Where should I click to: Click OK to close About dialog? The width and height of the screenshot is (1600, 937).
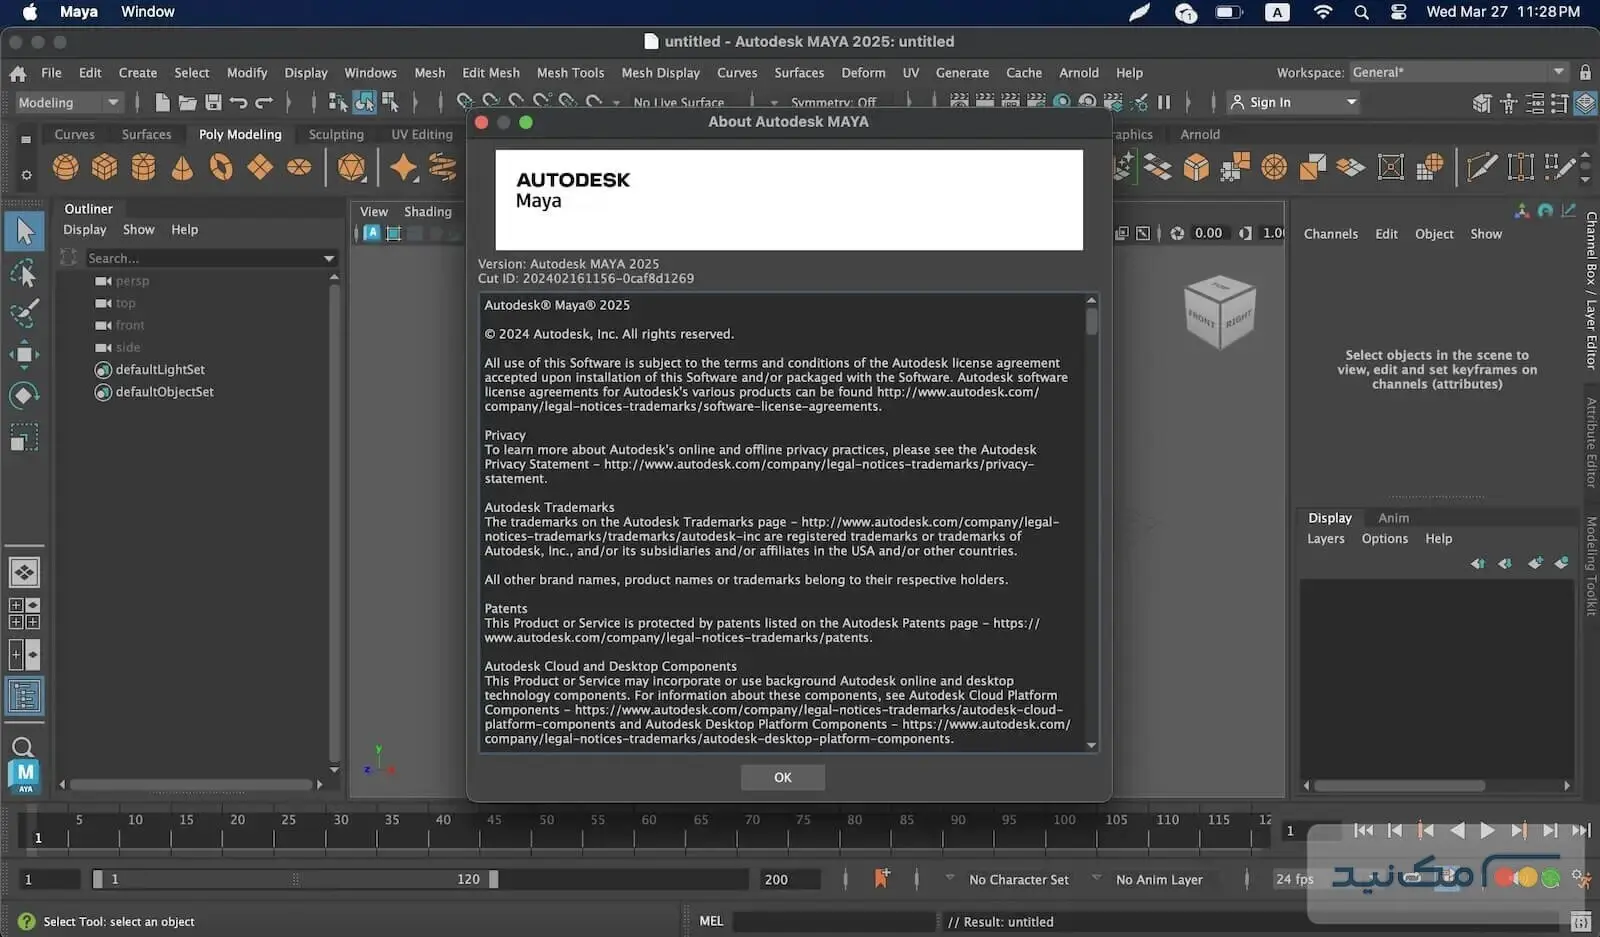782,777
